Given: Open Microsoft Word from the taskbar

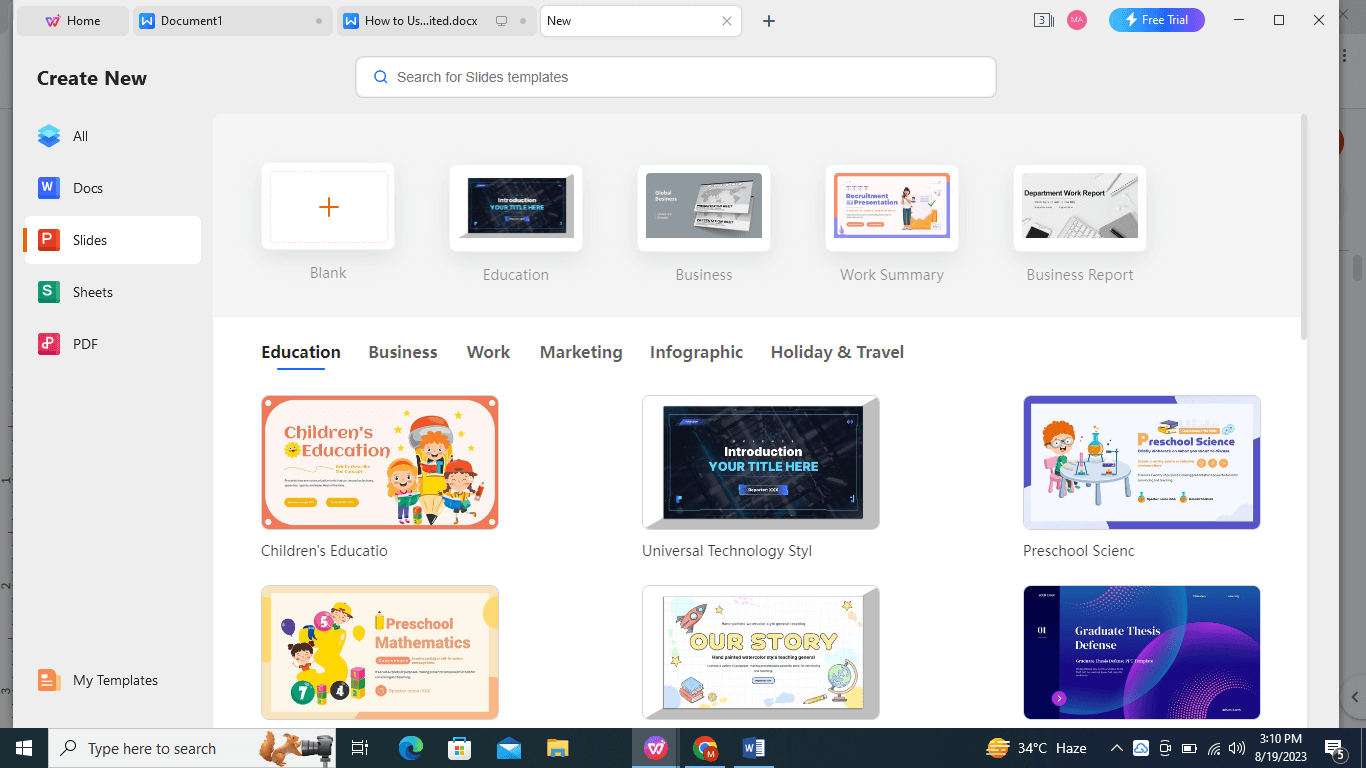Looking at the screenshot, I should point(753,748).
